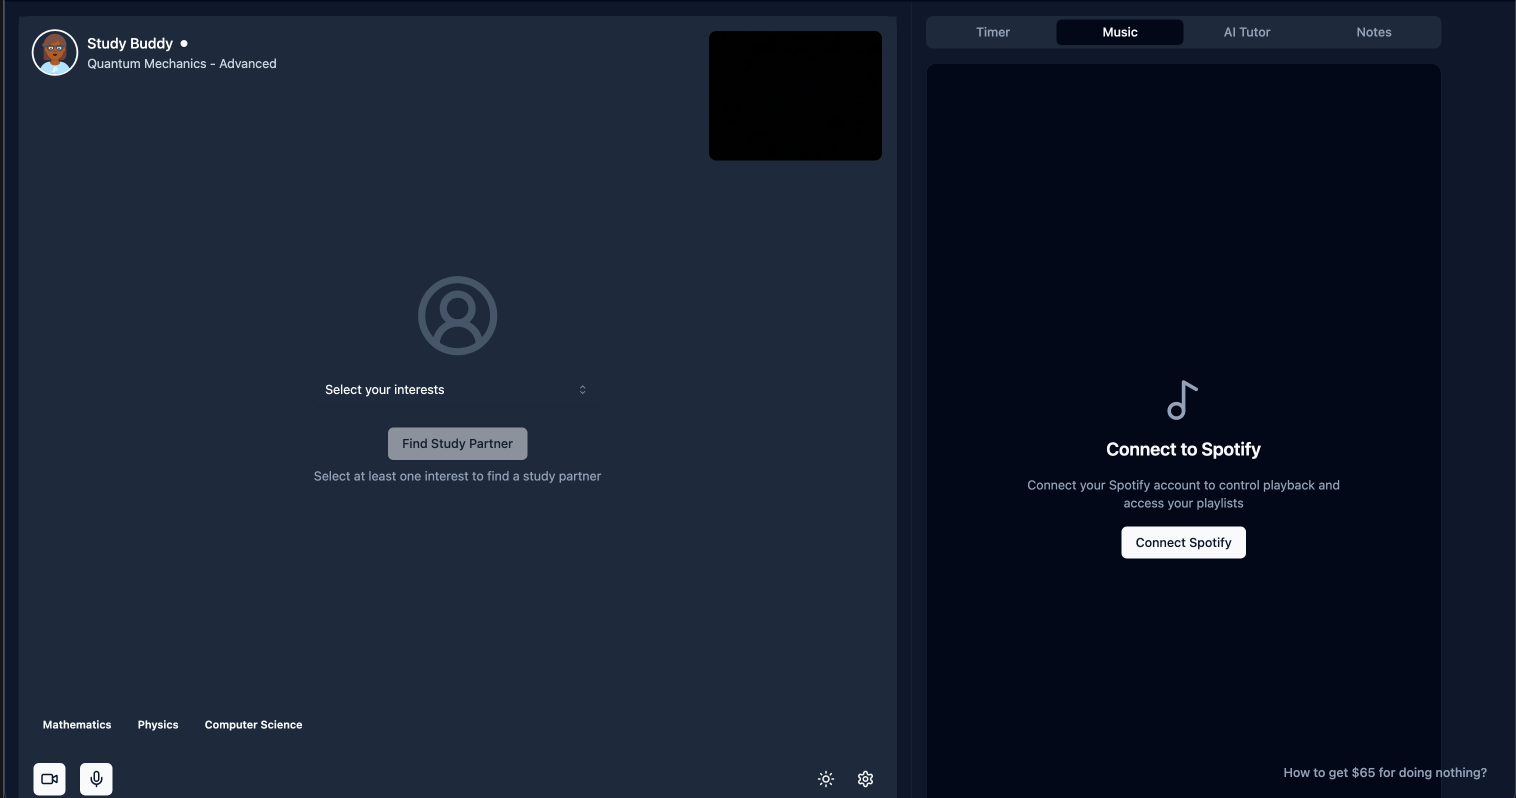Viewport: 1516px width, 798px height.
Task: Click the Study Buddy name text
Action: 130,44
